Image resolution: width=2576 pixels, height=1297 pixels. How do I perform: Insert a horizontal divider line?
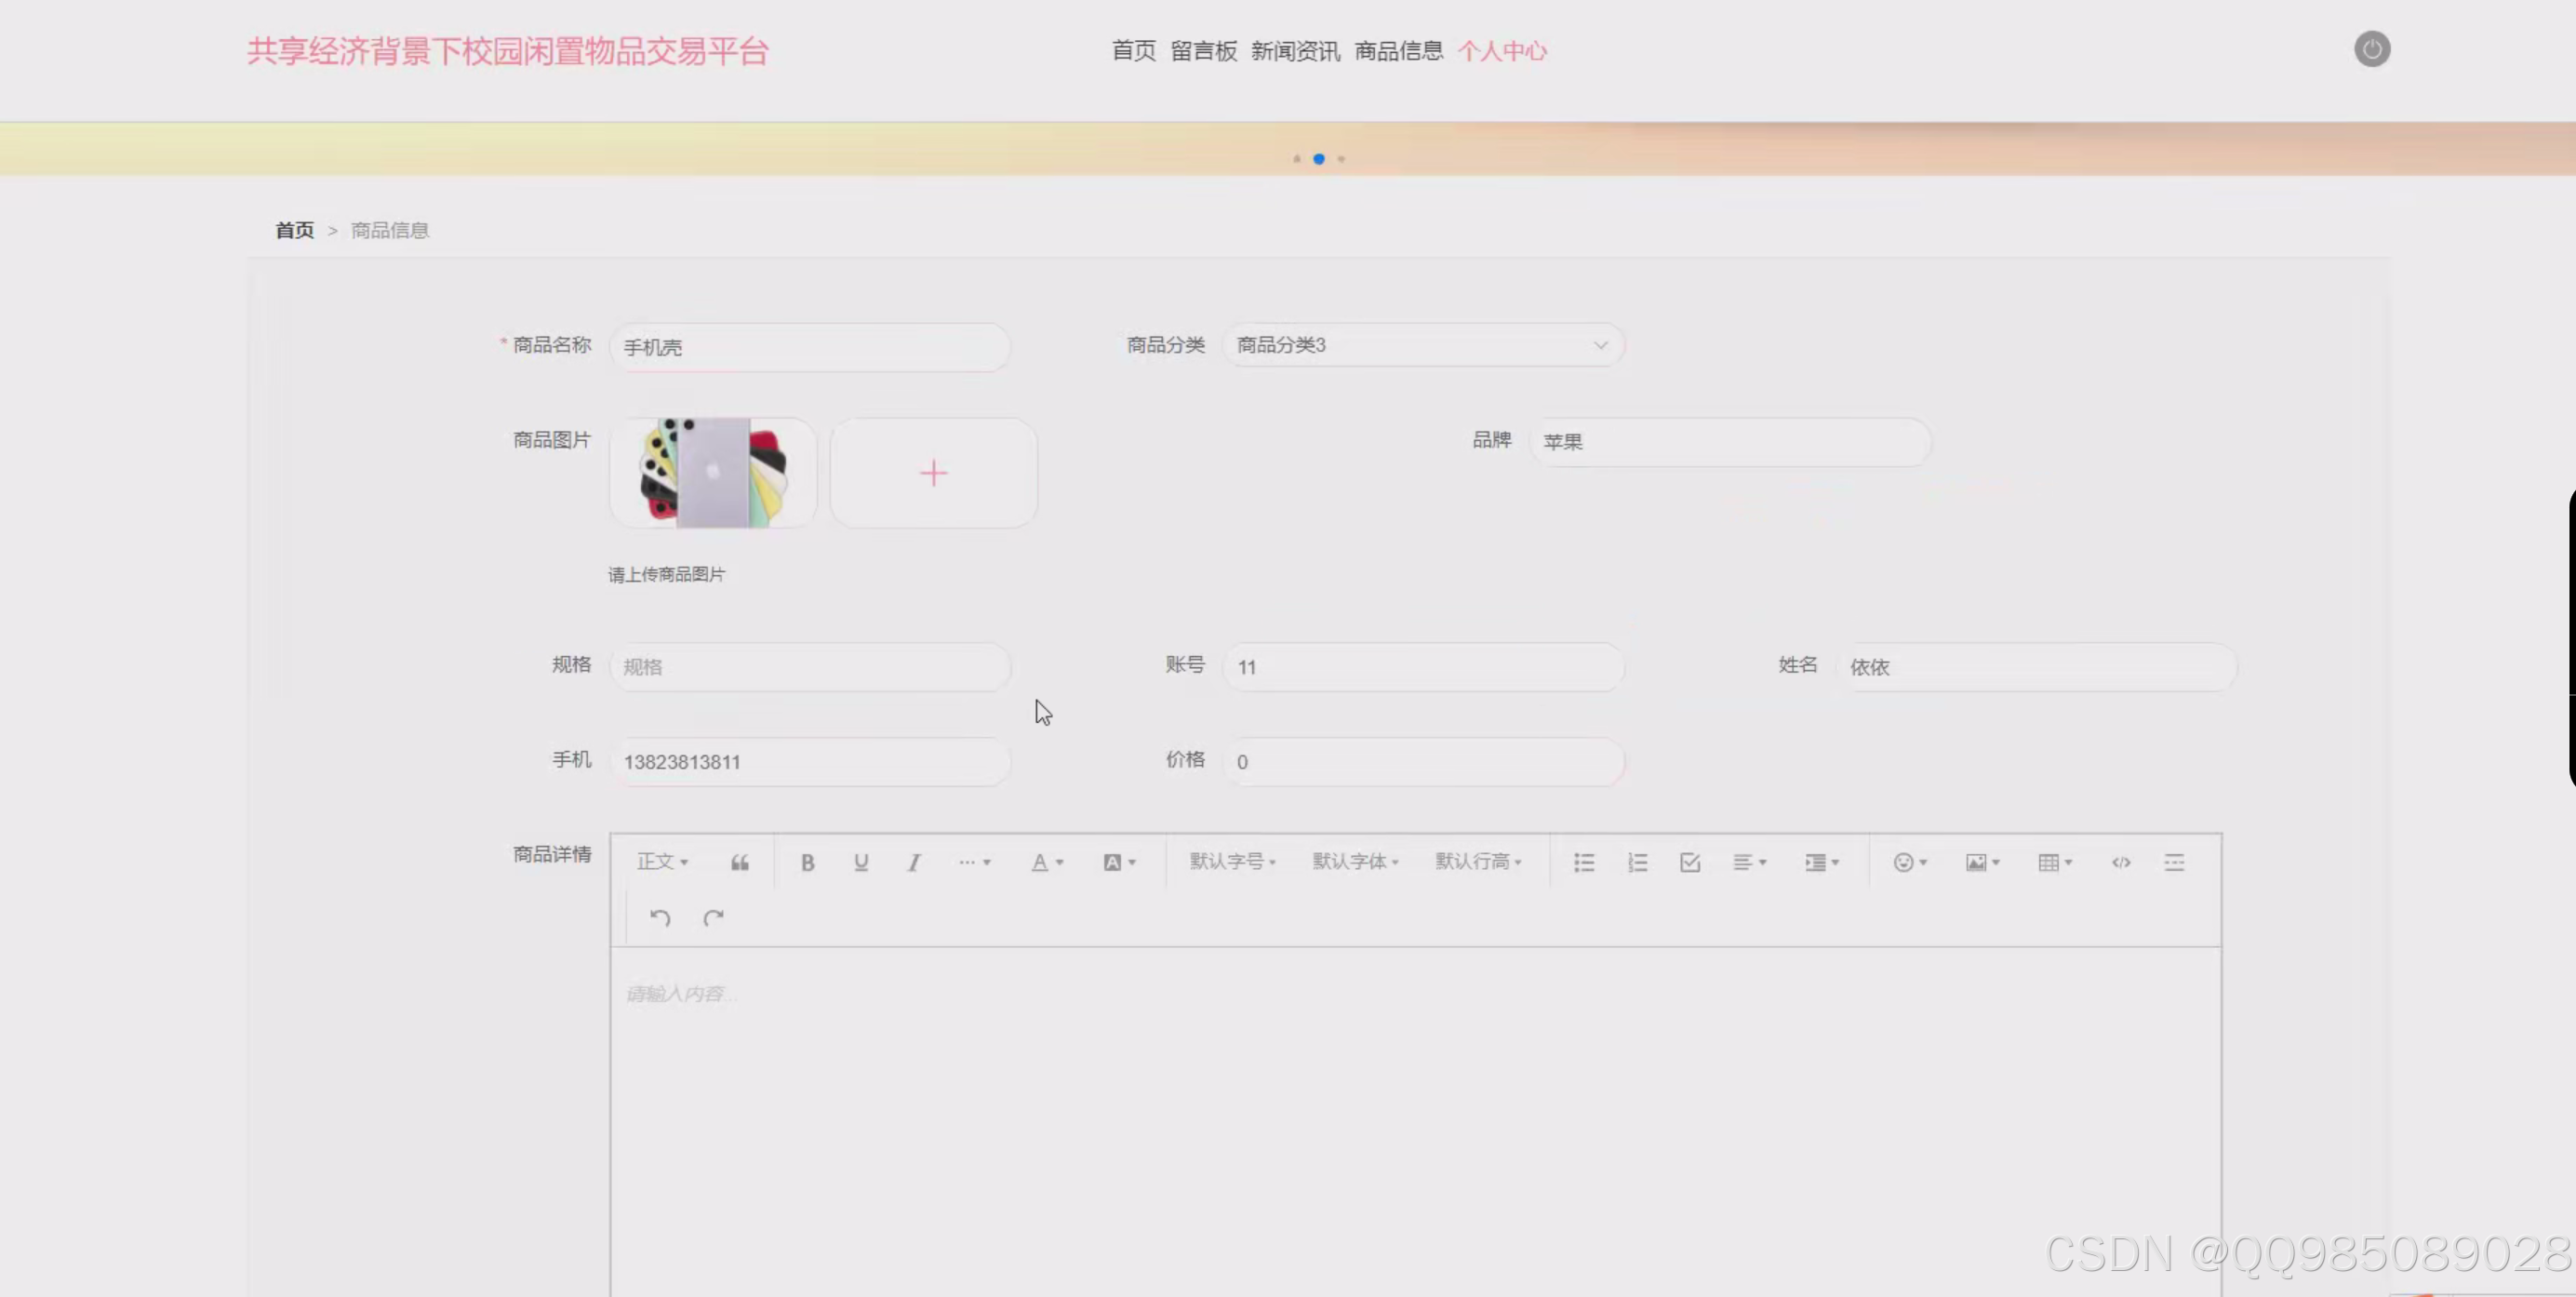(x=2175, y=861)
